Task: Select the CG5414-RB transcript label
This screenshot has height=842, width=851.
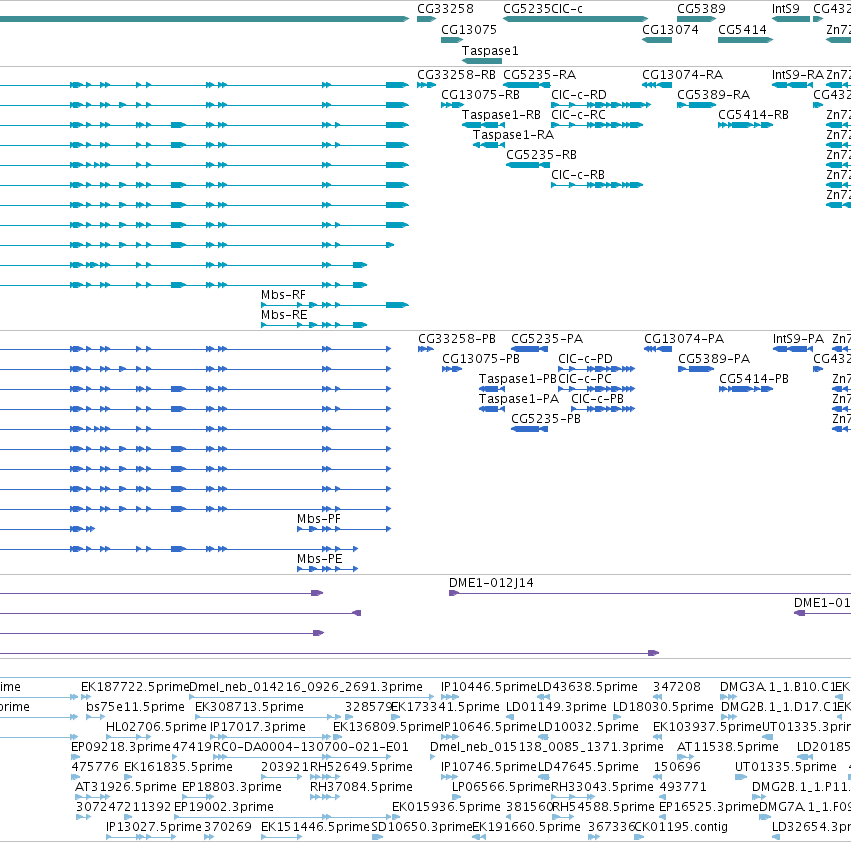Action: (753, 115)
